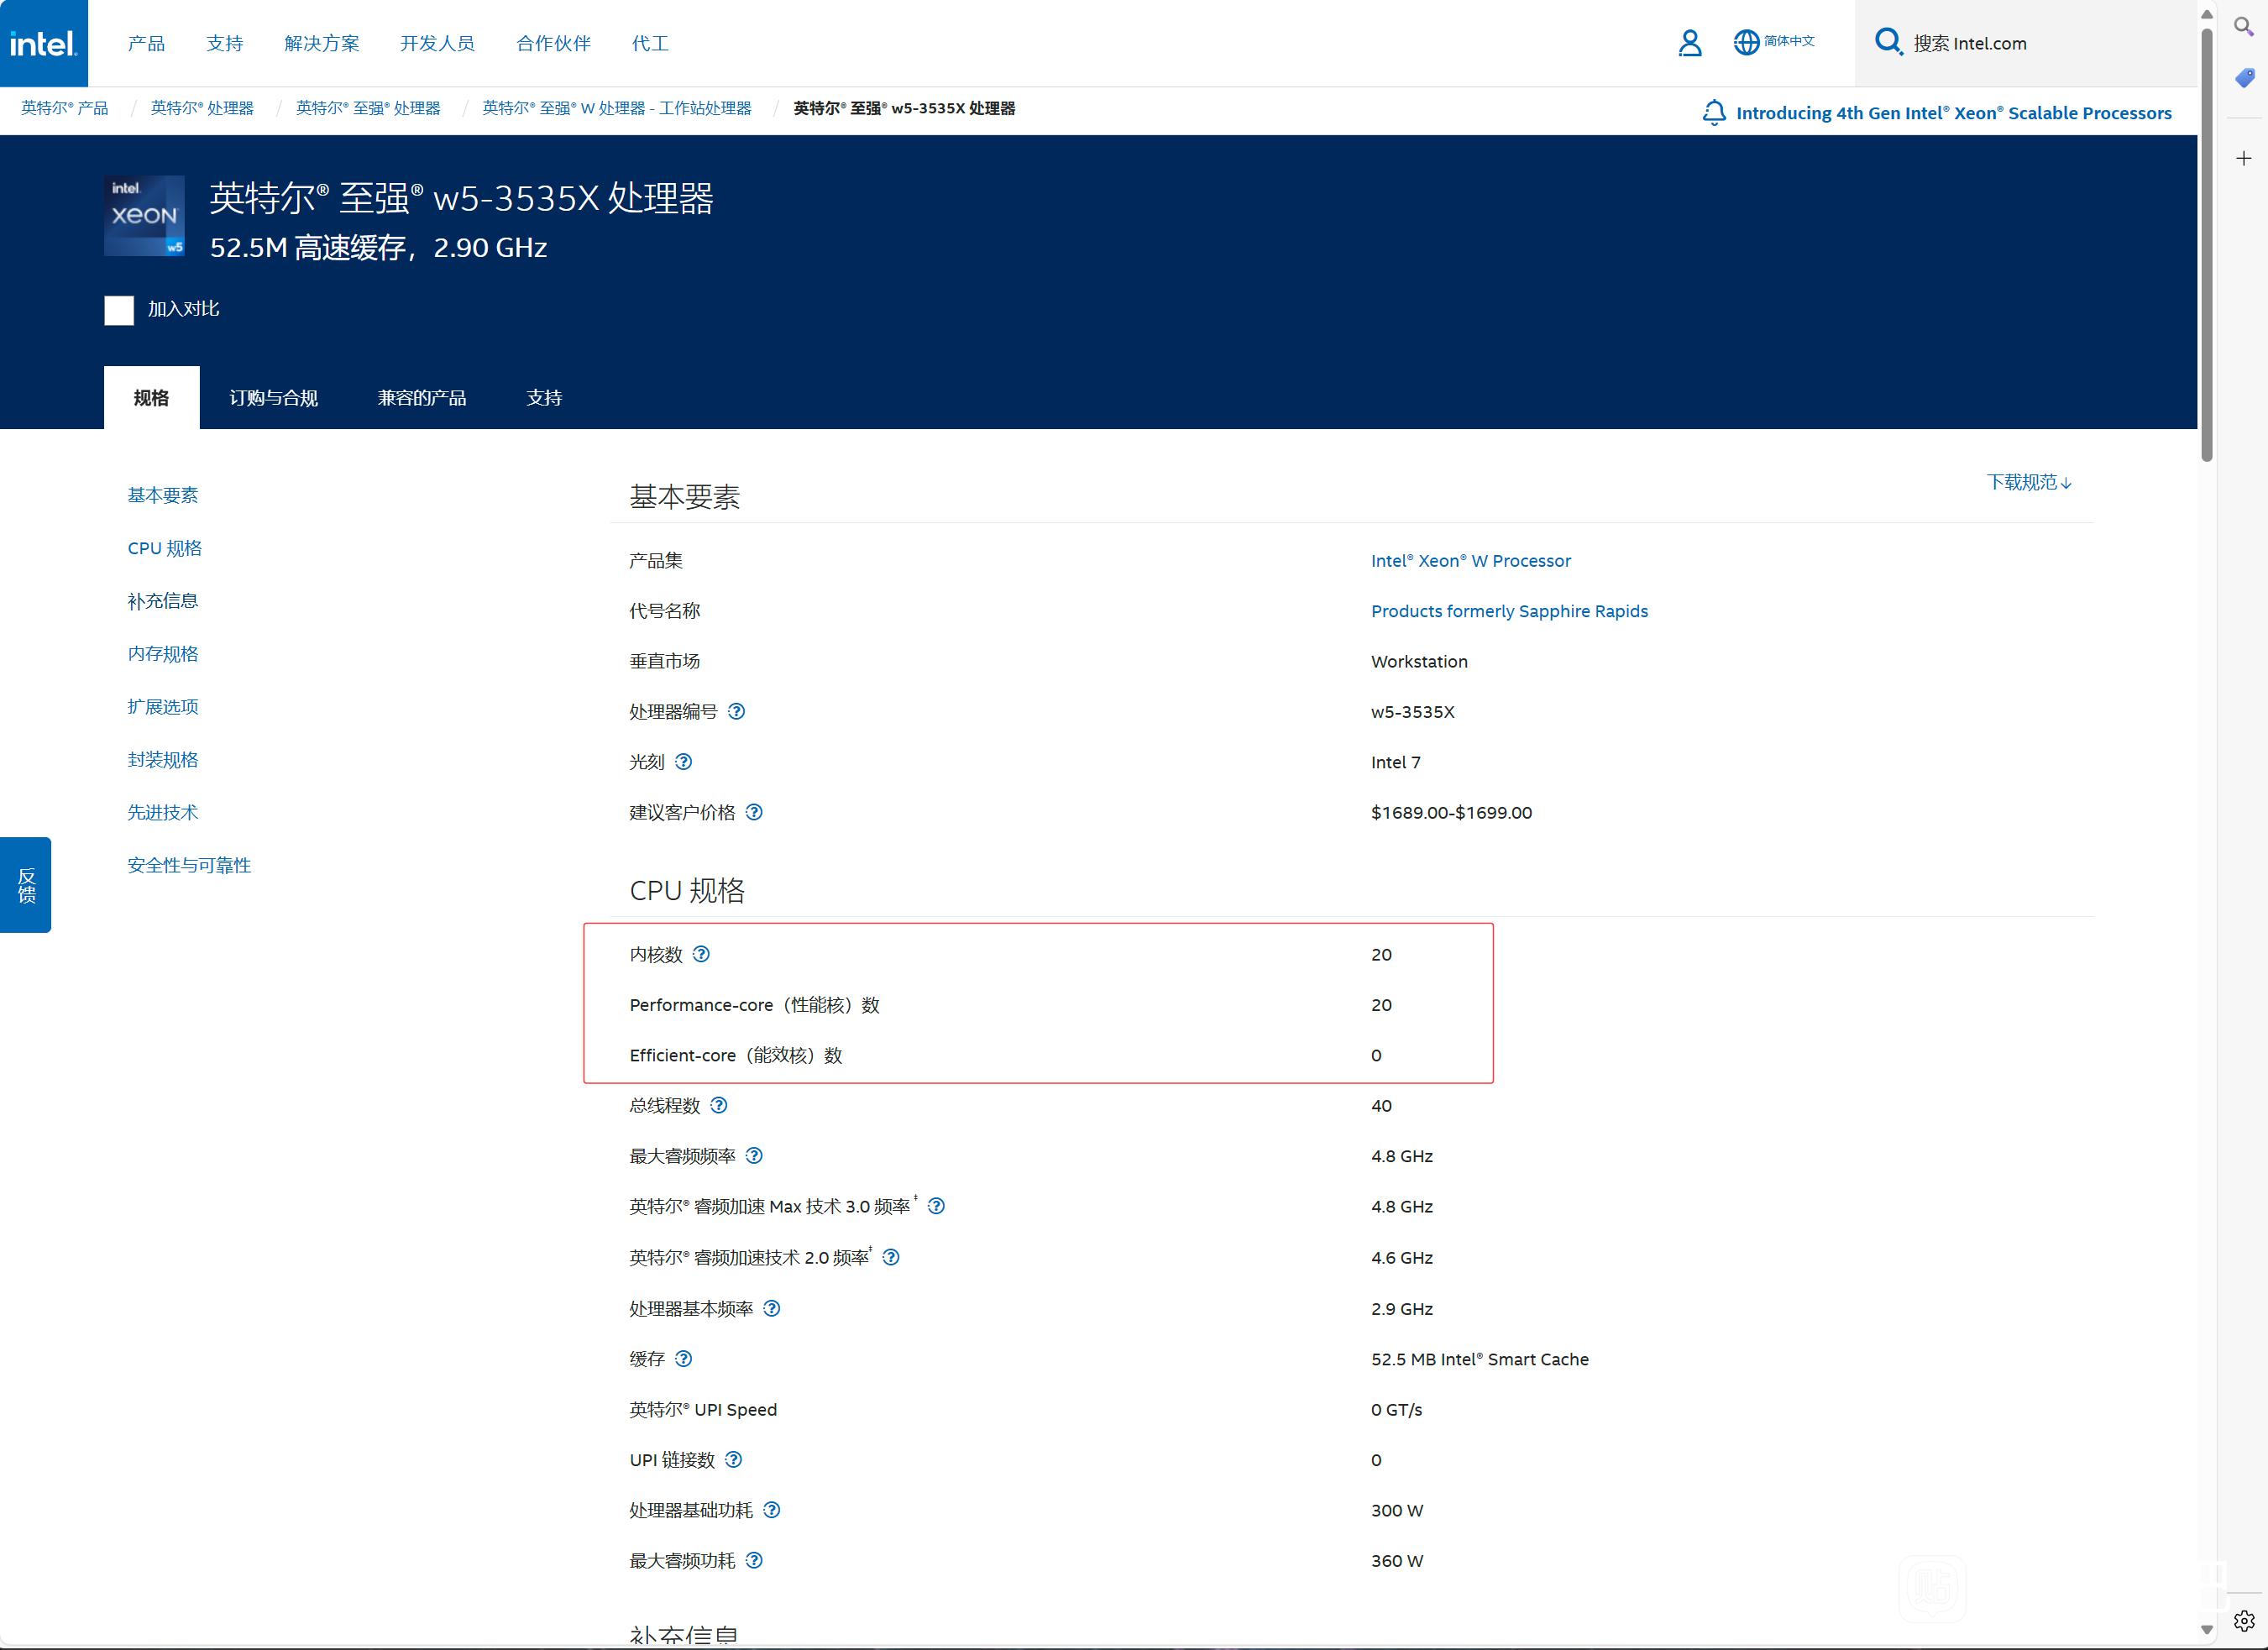Open the 解决方案 menu

[x=322, y=43]
